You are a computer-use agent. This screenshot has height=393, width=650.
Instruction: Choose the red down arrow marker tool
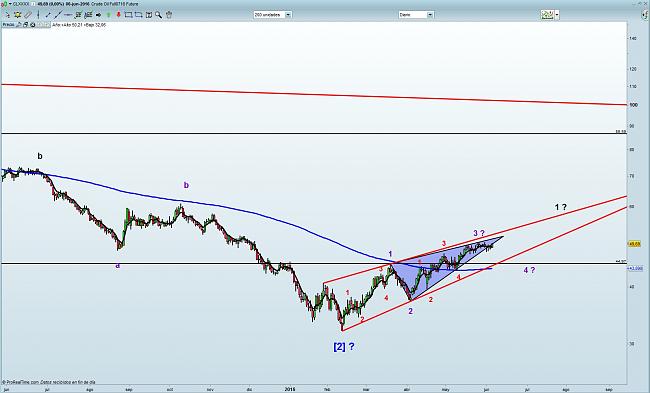pos(119,15)
